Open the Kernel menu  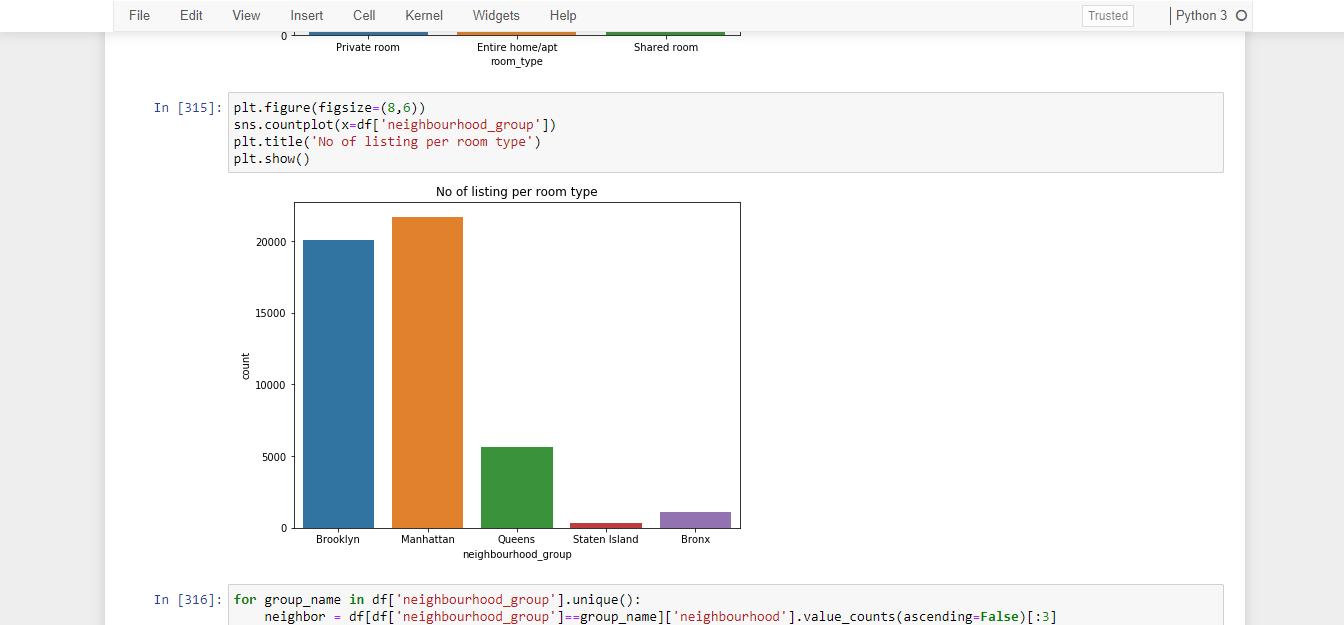coord(424,15)
